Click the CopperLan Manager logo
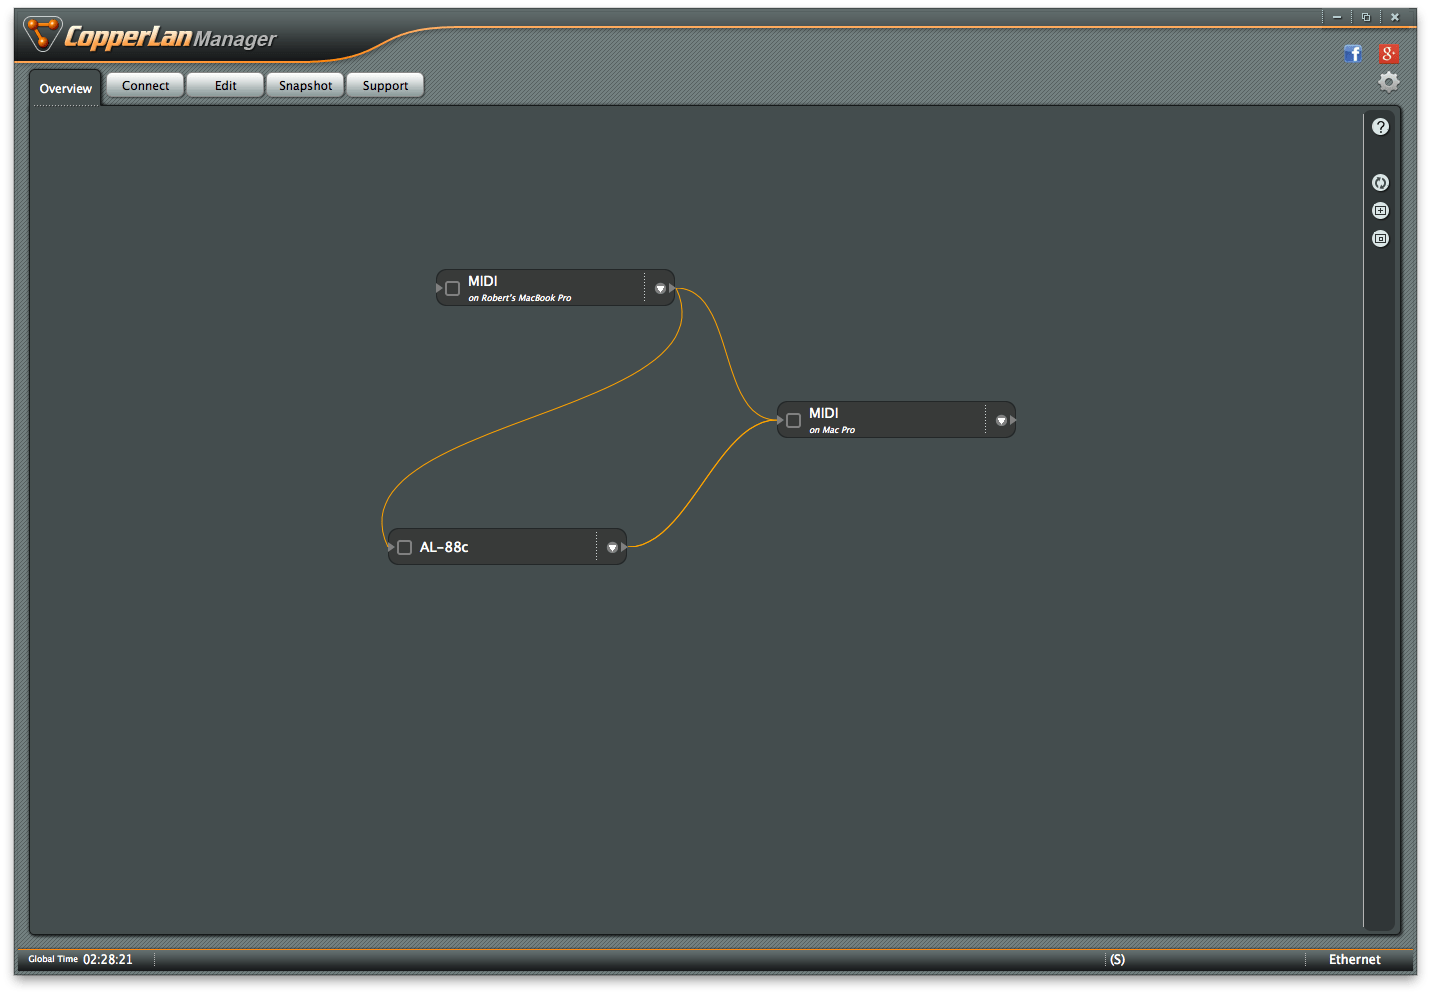Image resolution: width=1431 pixels, height=995 pixels. (150, 37)
